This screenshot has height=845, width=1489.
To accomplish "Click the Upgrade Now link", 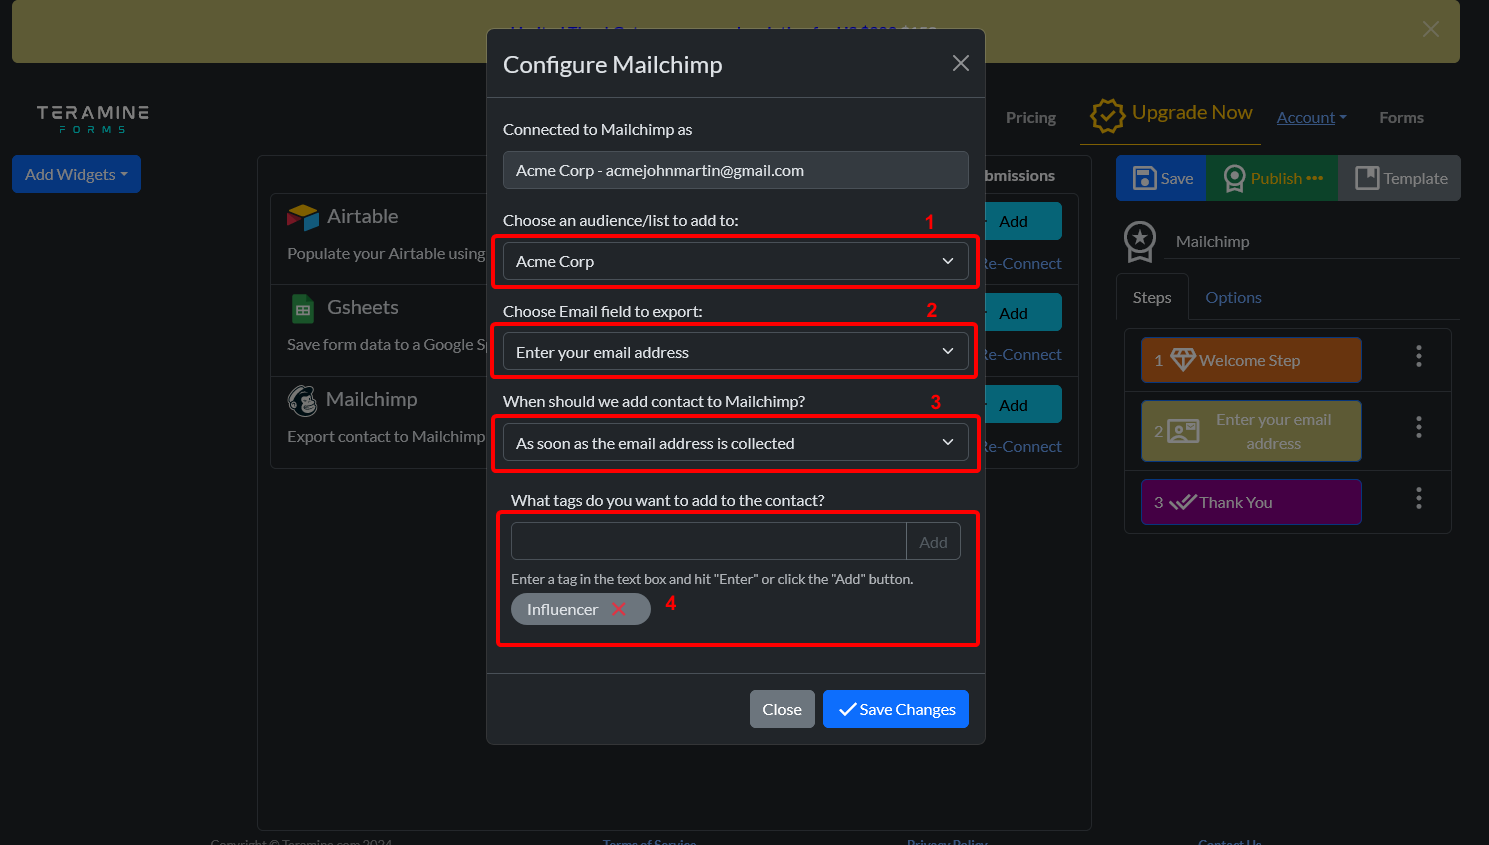I will (x=1192, y=112).
